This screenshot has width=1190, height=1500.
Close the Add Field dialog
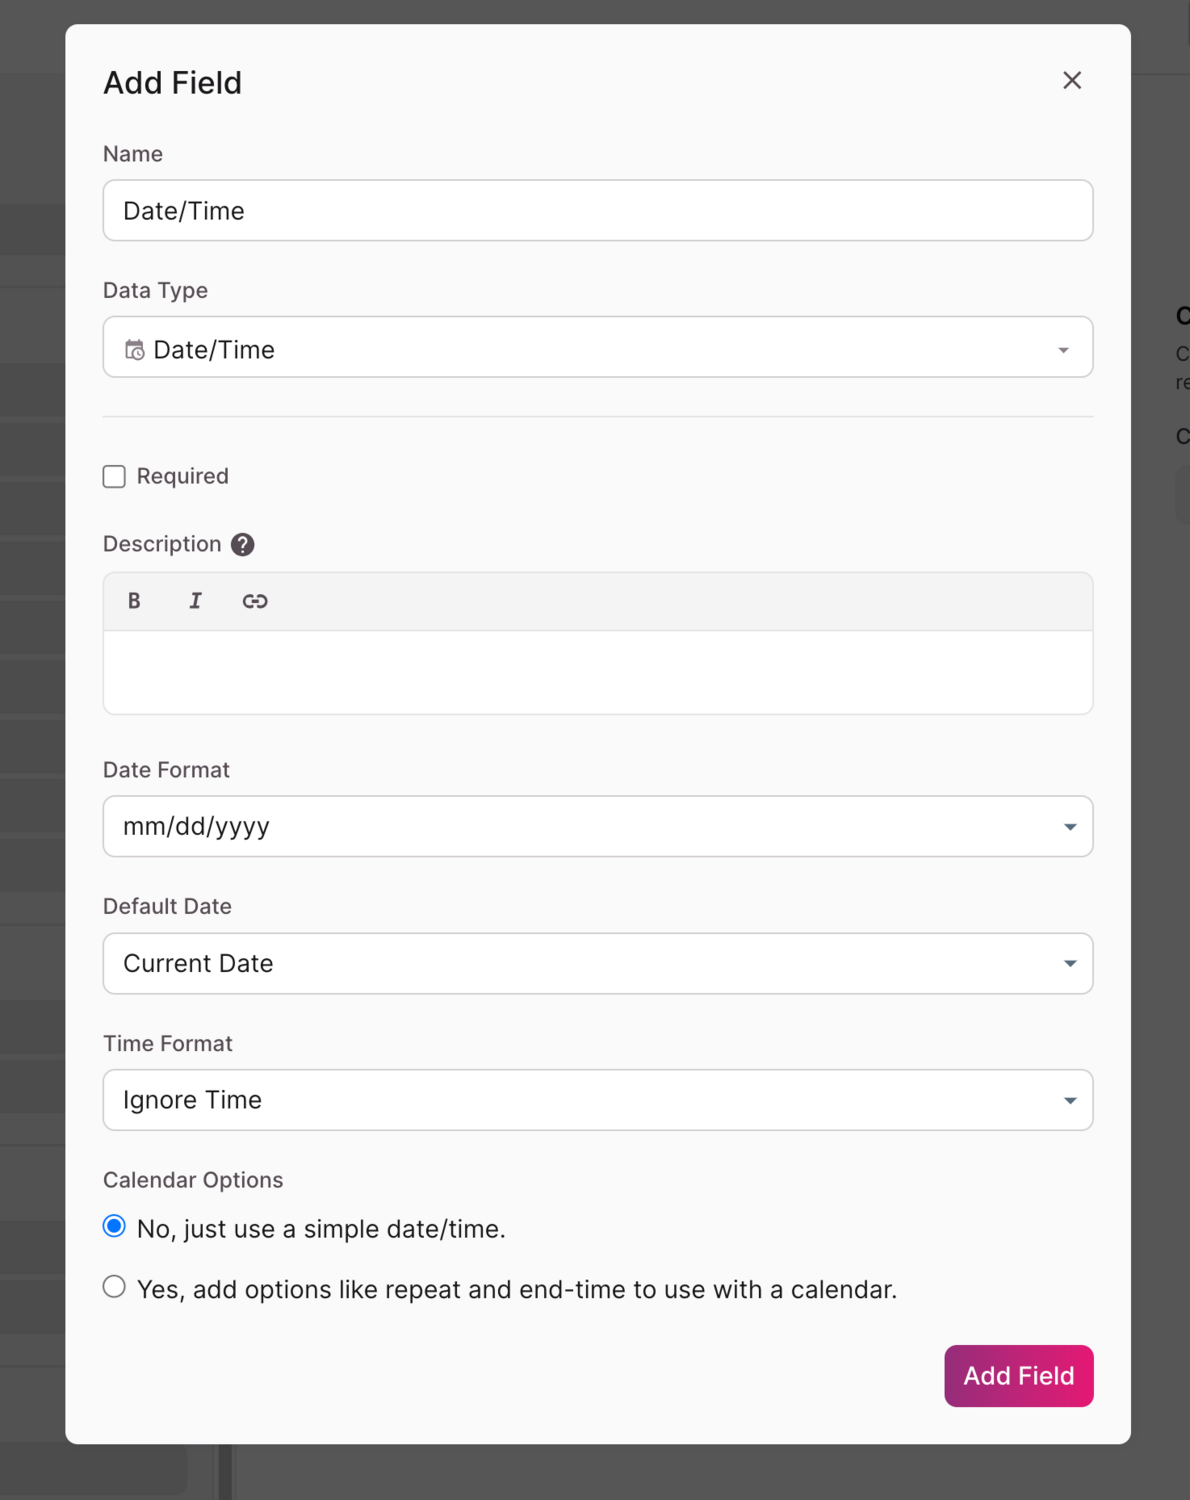tap(1072, 81)
